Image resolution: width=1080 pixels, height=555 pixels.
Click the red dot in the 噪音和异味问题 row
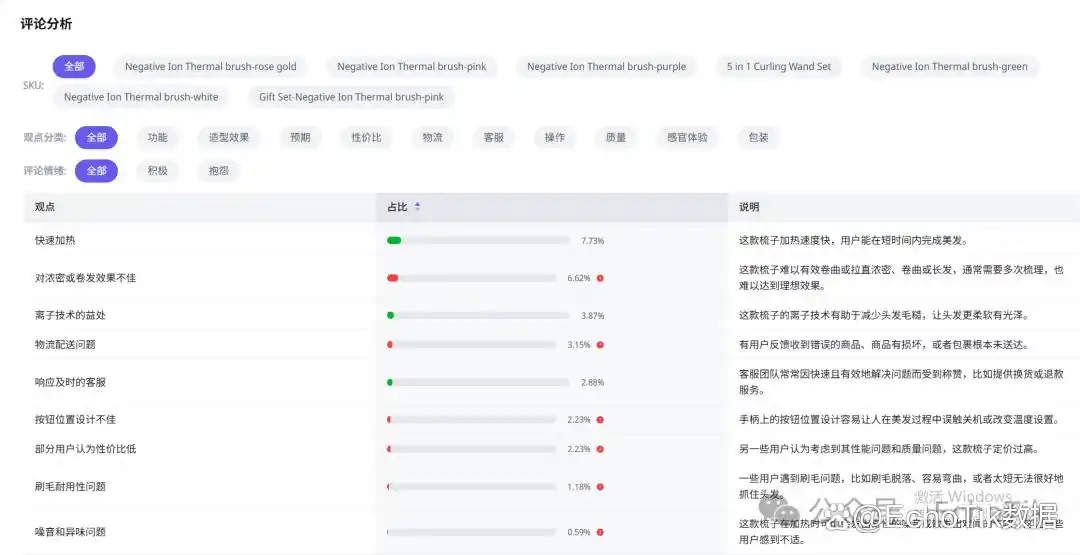pyautogui.click(x=600, y=532)
